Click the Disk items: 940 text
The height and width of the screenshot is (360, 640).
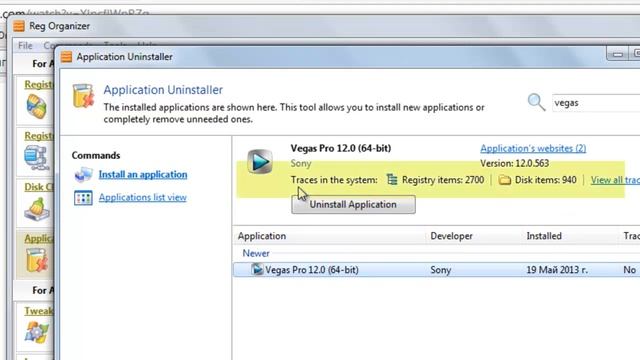coord(546,180)
